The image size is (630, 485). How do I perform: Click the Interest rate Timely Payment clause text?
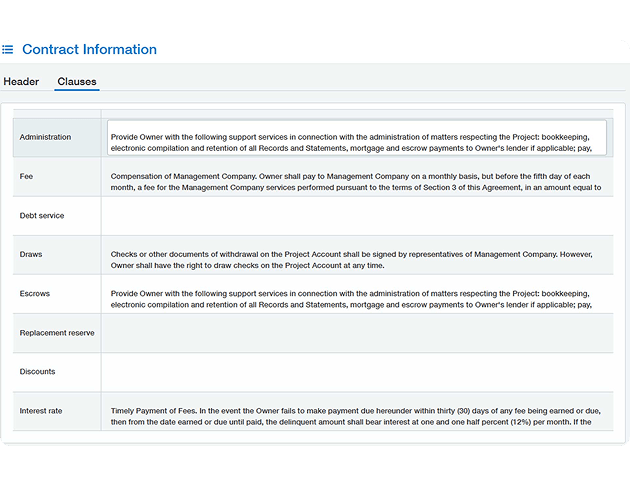(x=356, y=416)
